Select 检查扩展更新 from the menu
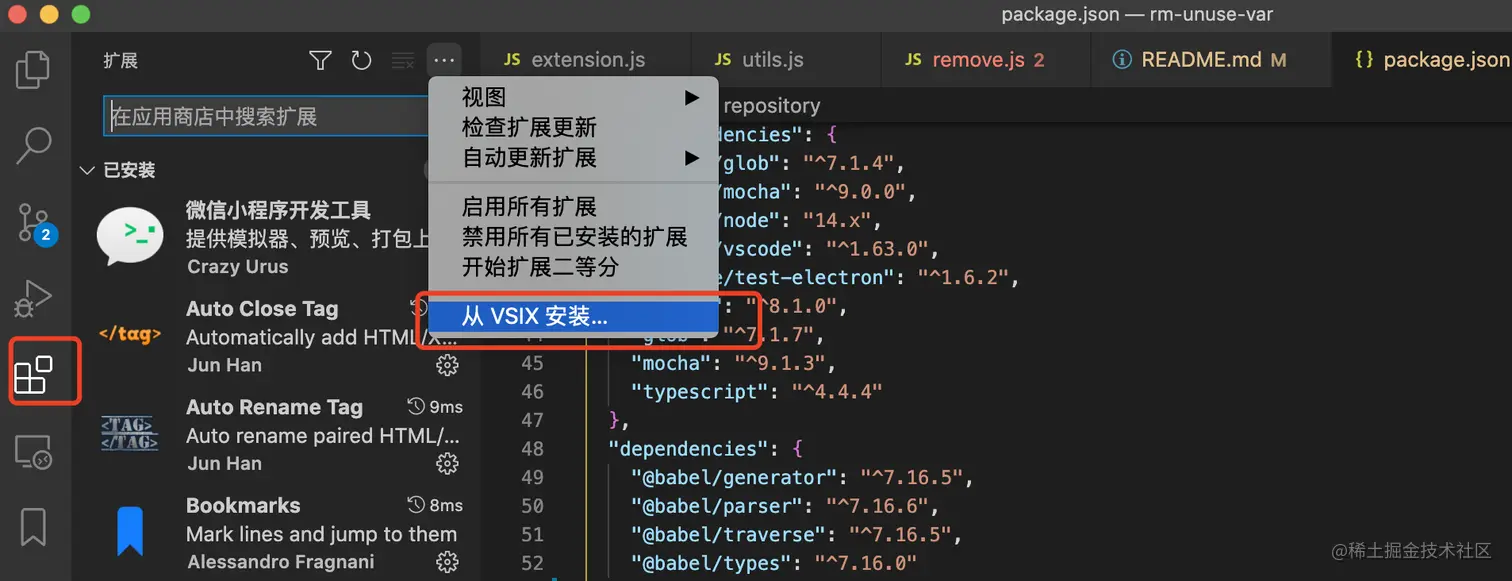 (574, 127)
